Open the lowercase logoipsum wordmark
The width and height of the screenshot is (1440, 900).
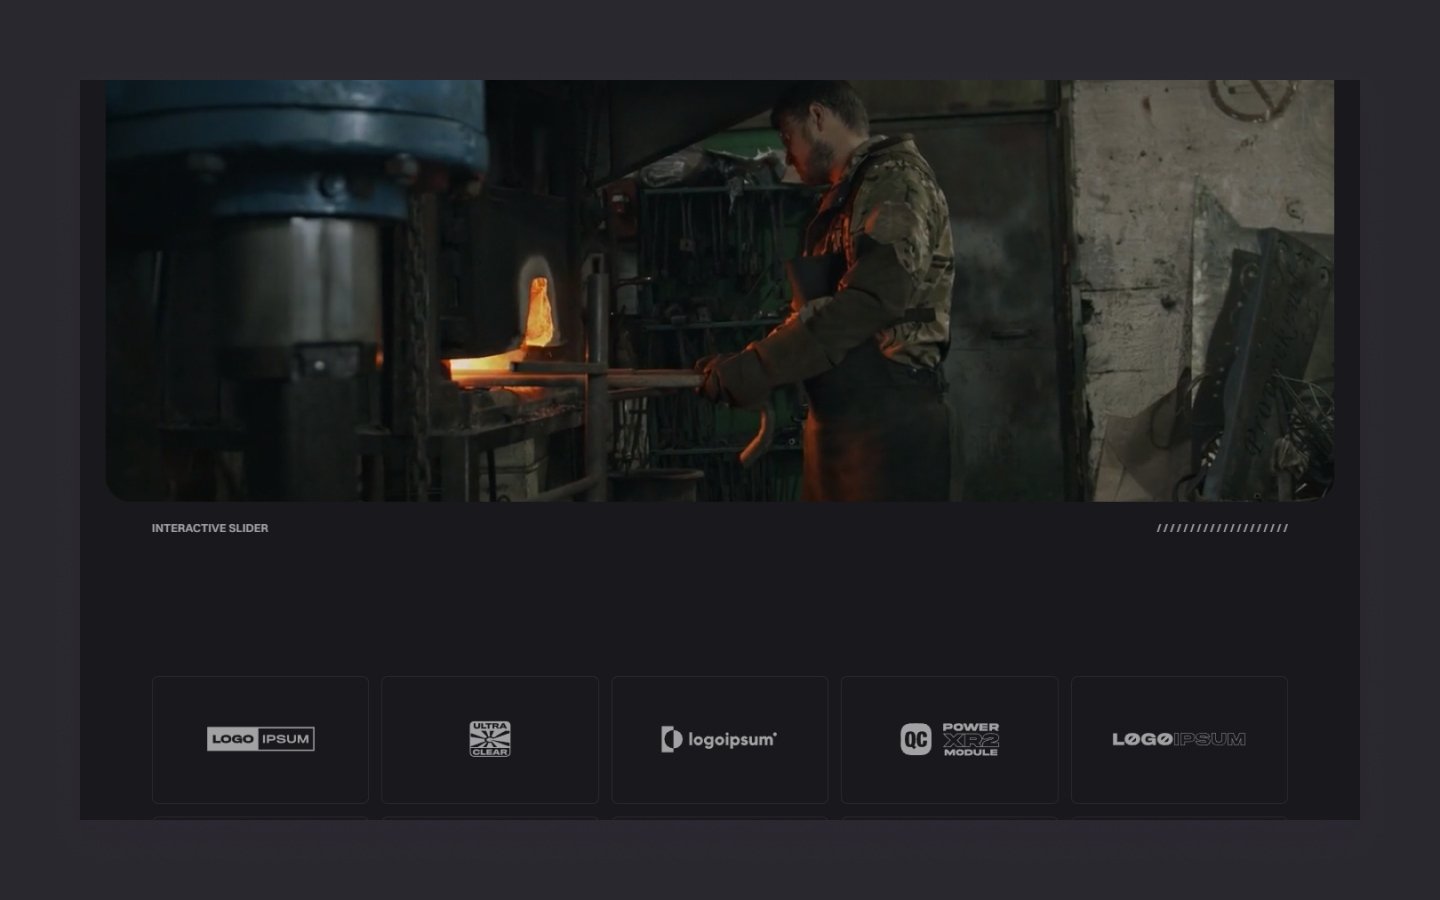pos(732,740)
